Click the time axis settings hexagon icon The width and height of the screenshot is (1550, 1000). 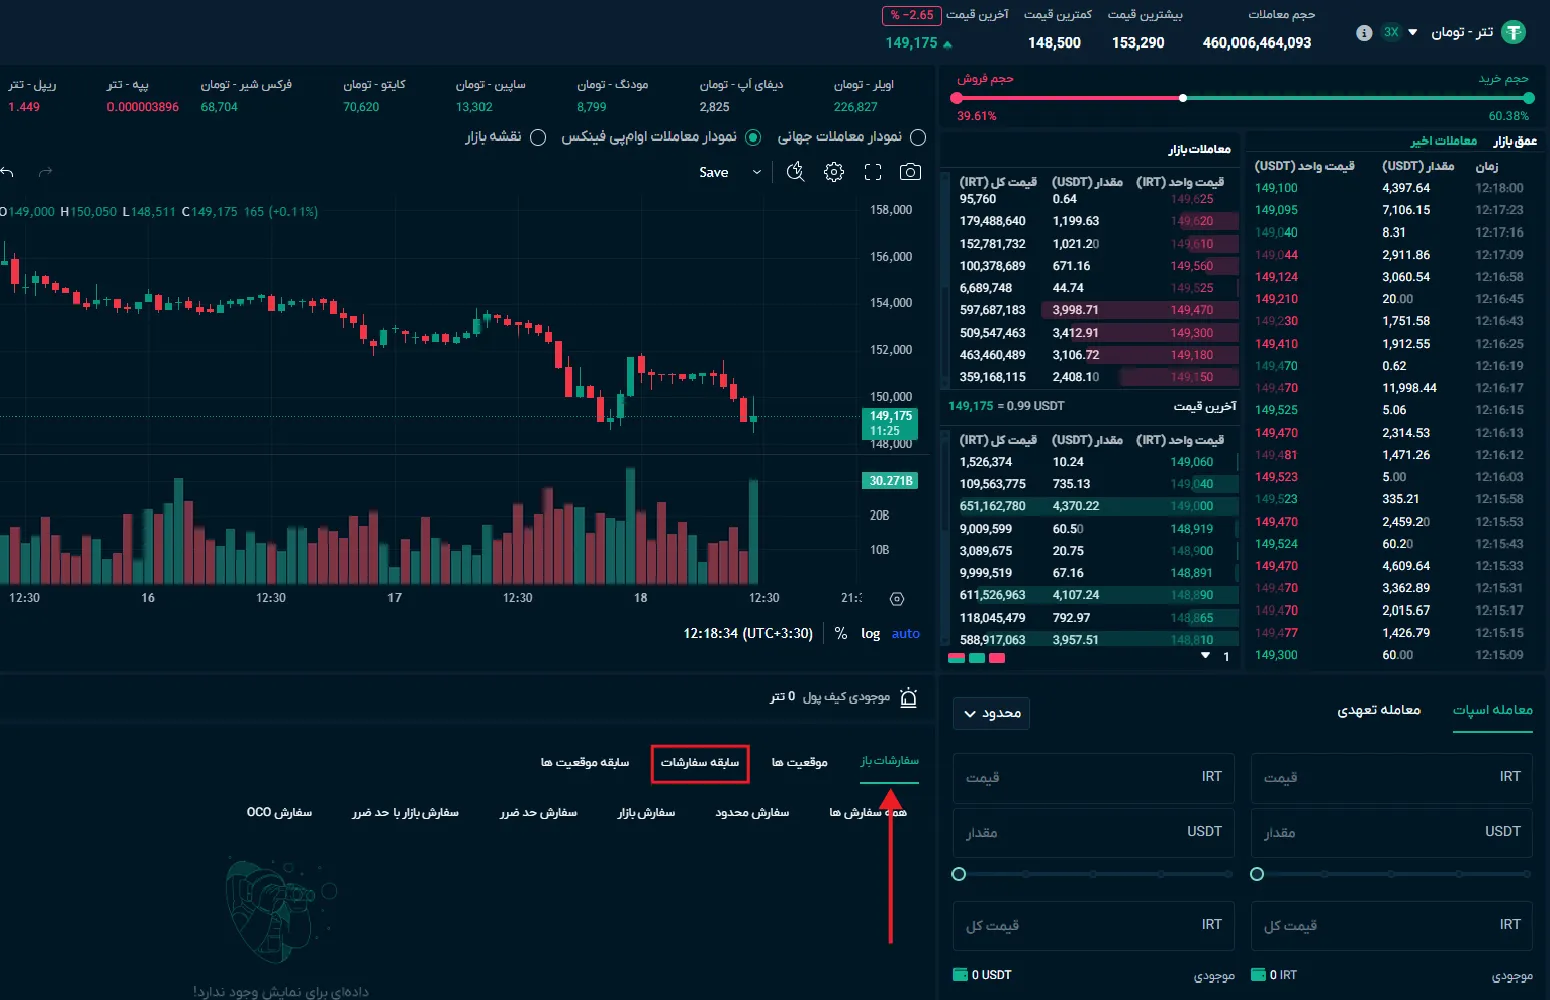(897, 599)
